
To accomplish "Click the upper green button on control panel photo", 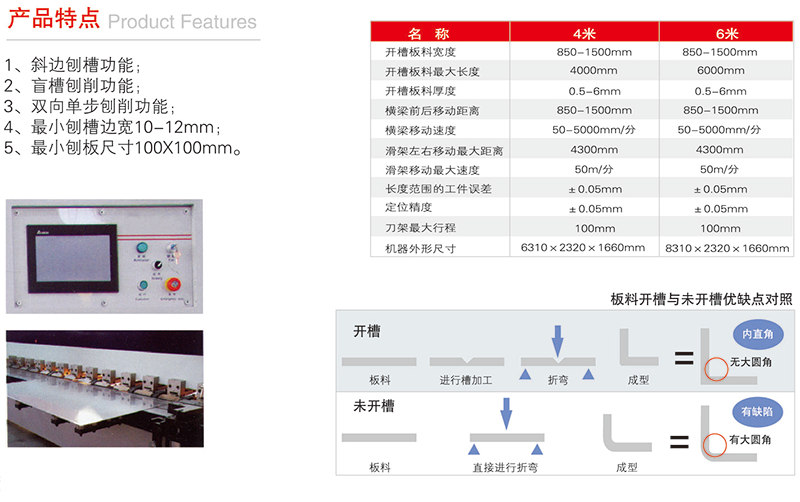I will pyautogui.click(x=142, y=247).
